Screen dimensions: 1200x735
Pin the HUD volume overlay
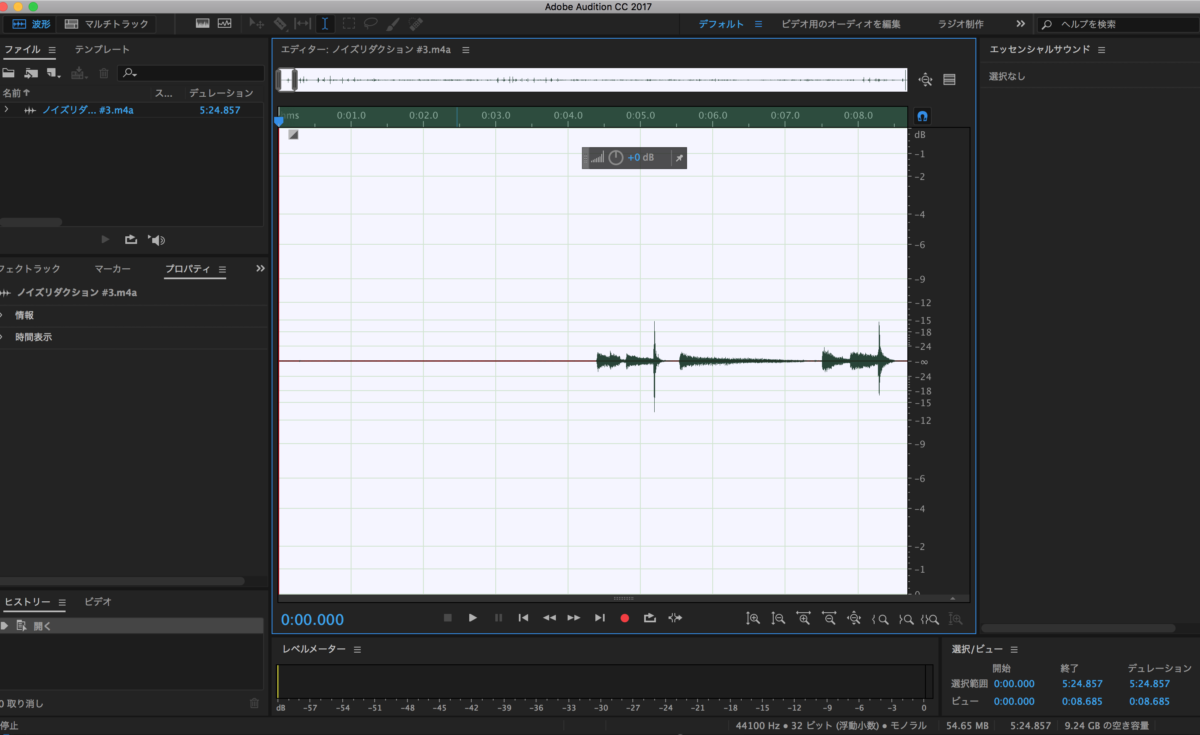678,158
